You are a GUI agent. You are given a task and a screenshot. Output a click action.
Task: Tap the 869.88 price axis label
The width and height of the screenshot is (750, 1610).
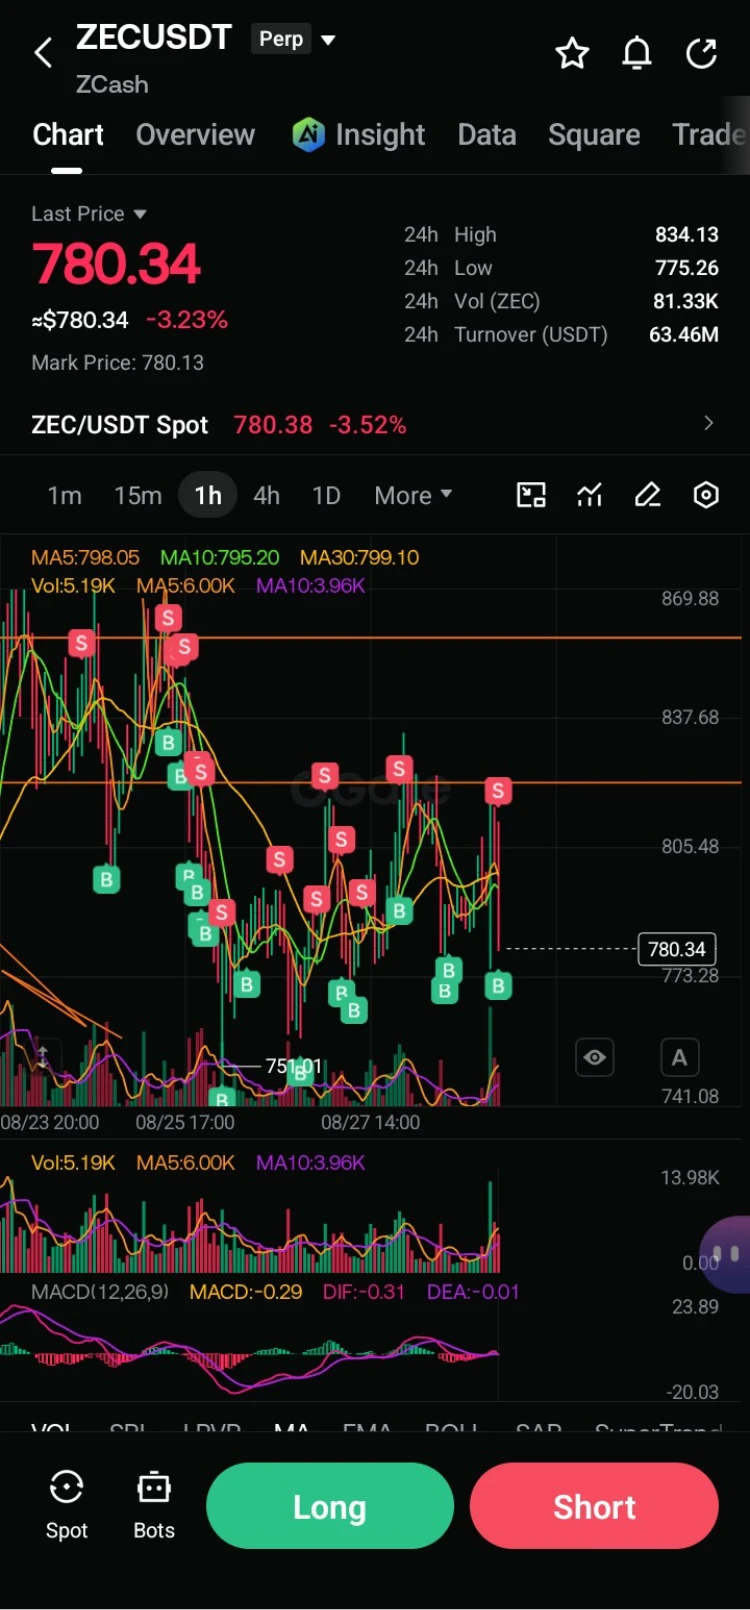click(690, 599)
